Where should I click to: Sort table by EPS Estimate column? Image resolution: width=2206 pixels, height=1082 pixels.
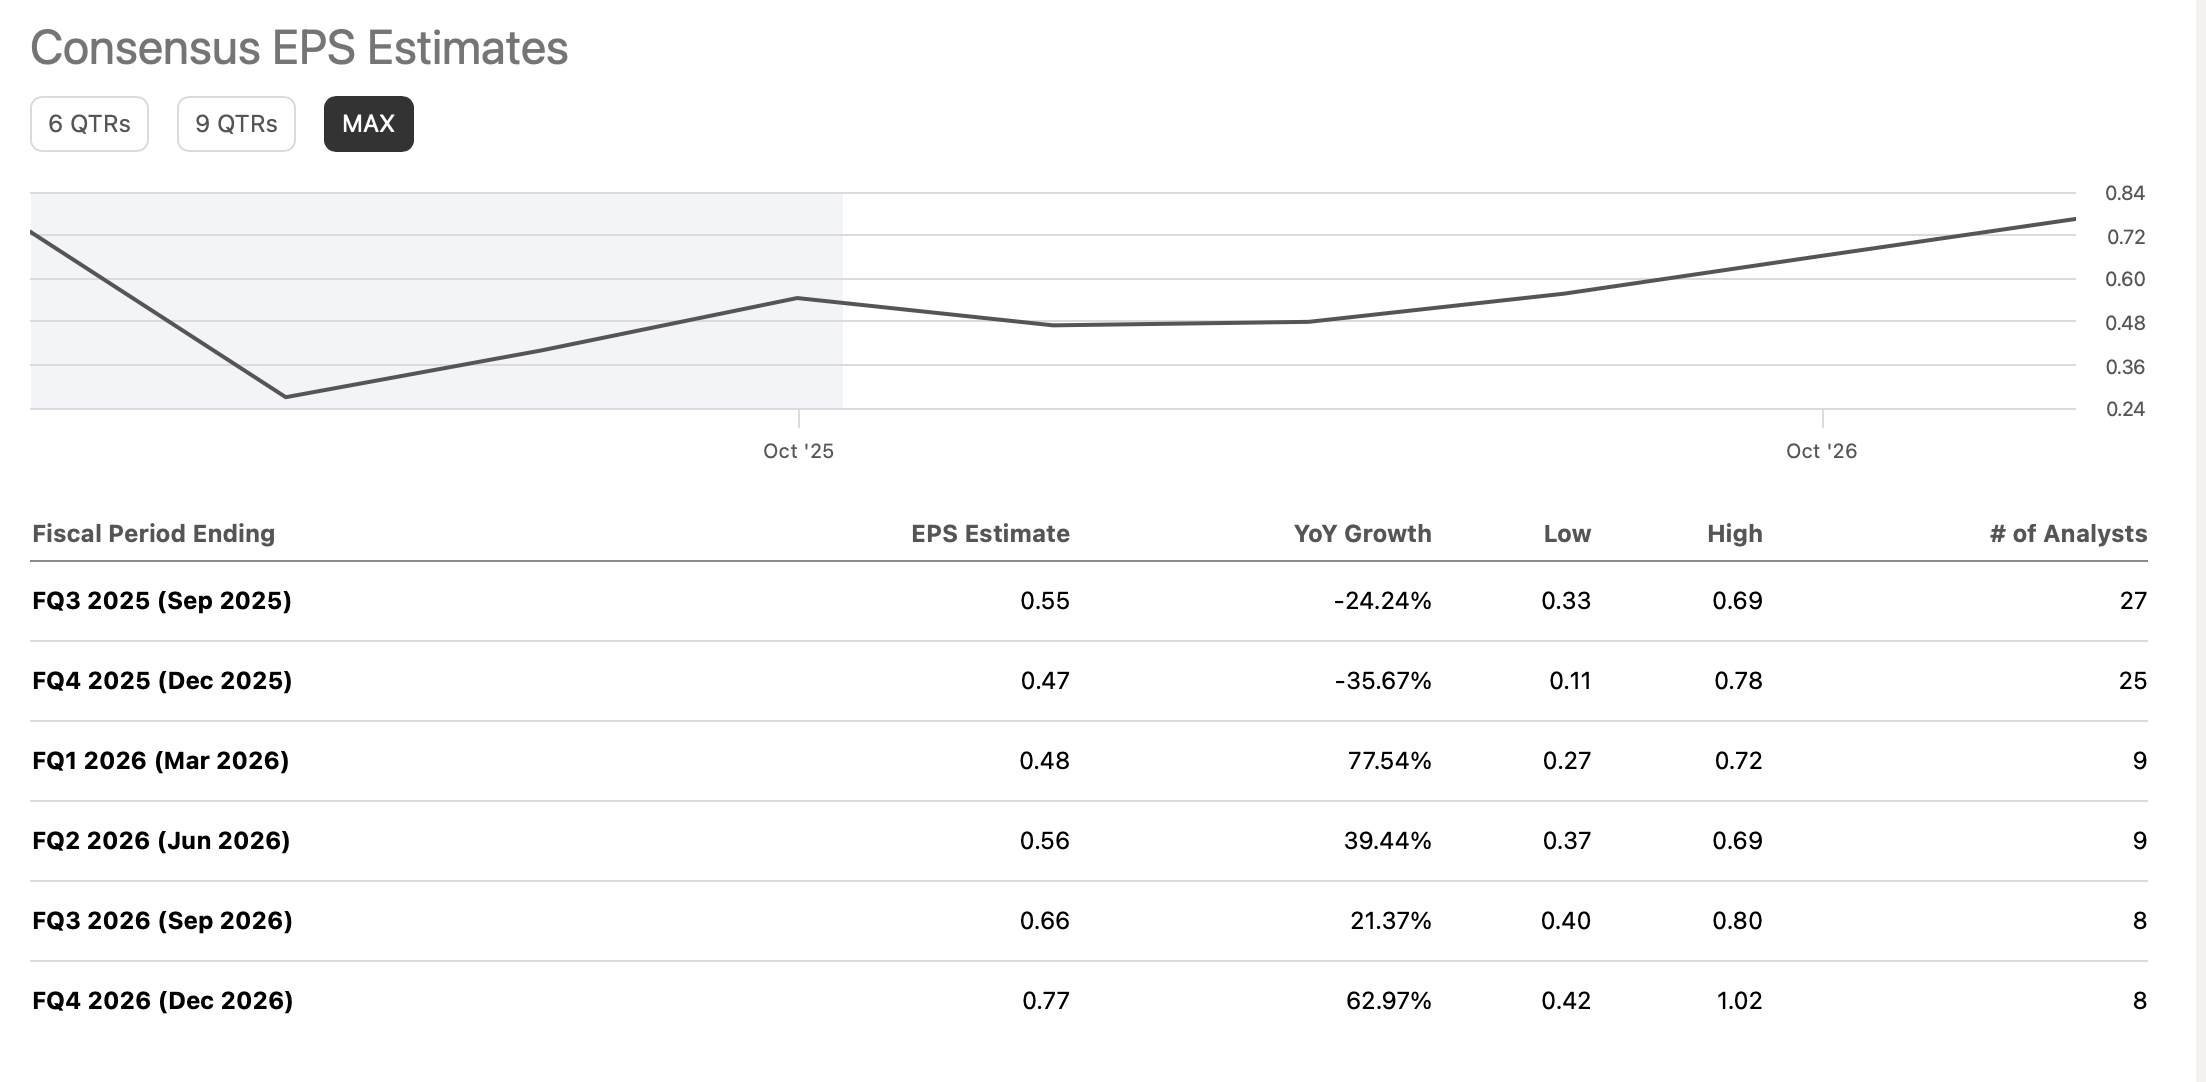[x=989, y=533]
